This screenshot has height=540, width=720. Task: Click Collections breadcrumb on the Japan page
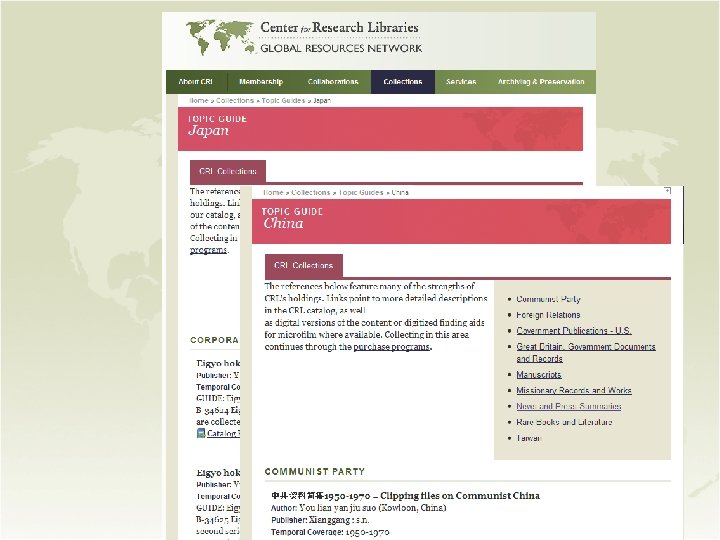235,100
